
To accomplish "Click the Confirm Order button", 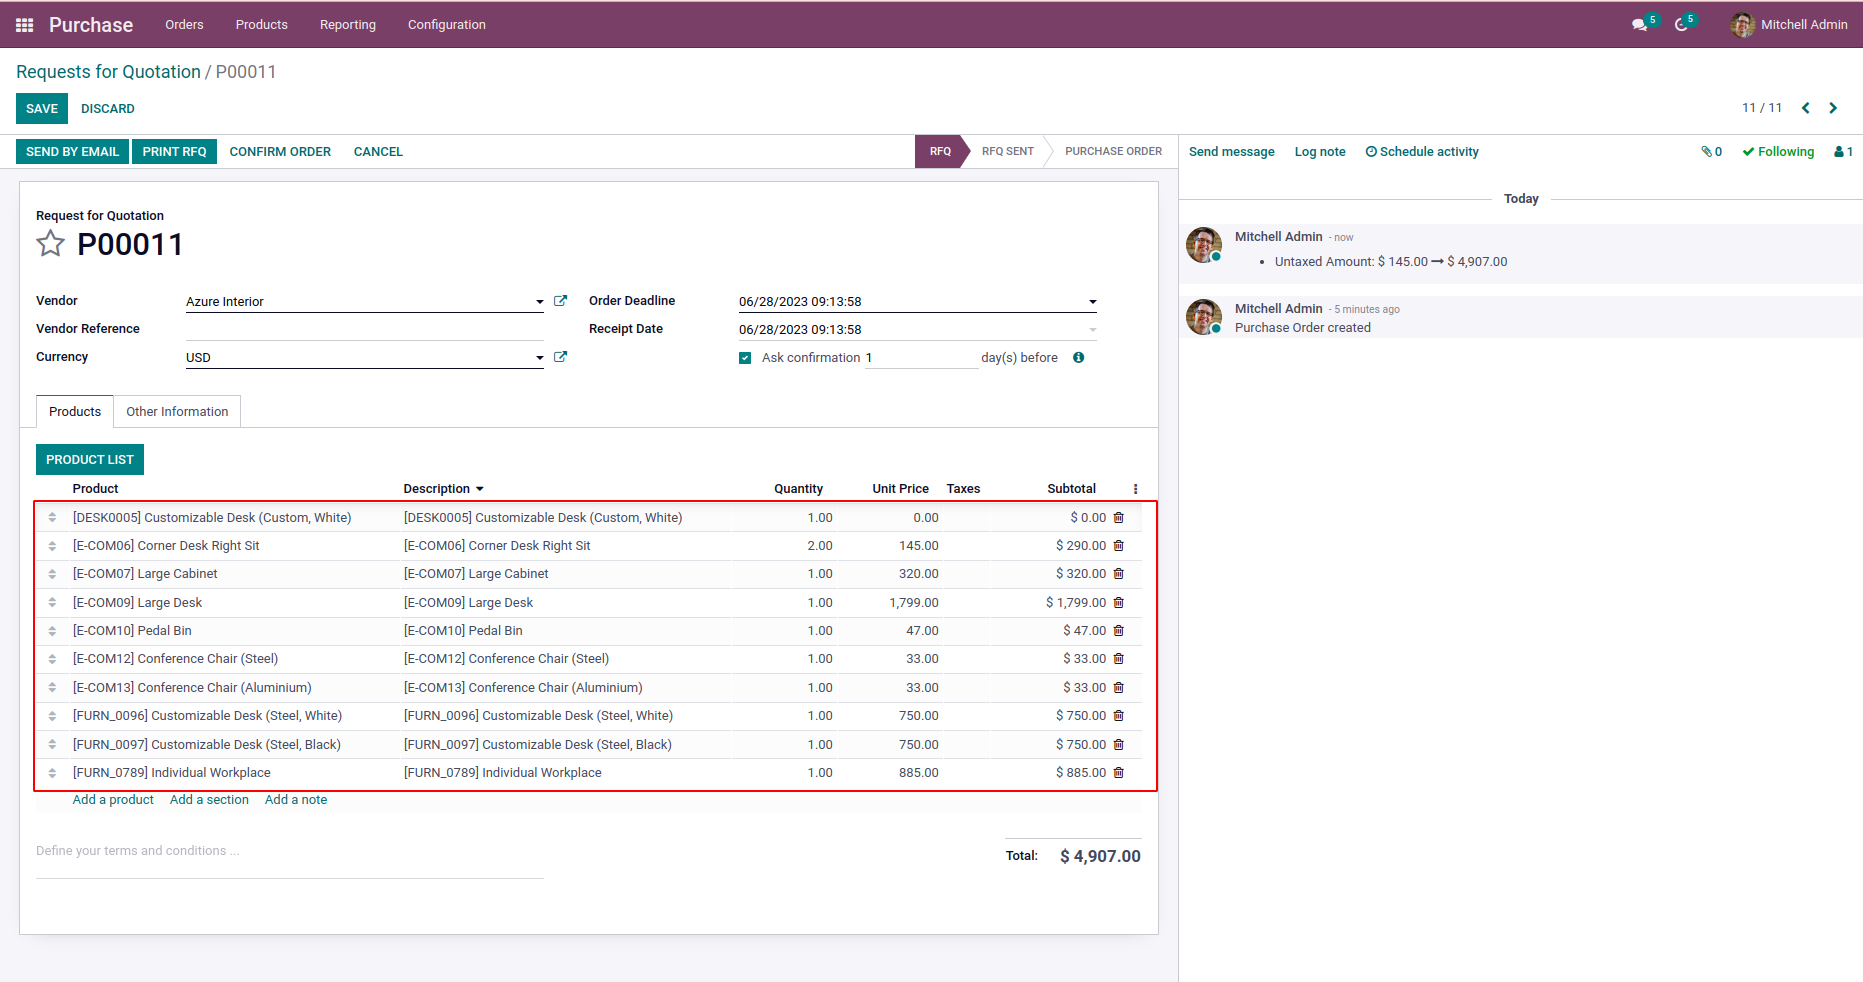I will pyautogui.click(x=280, y=152).
